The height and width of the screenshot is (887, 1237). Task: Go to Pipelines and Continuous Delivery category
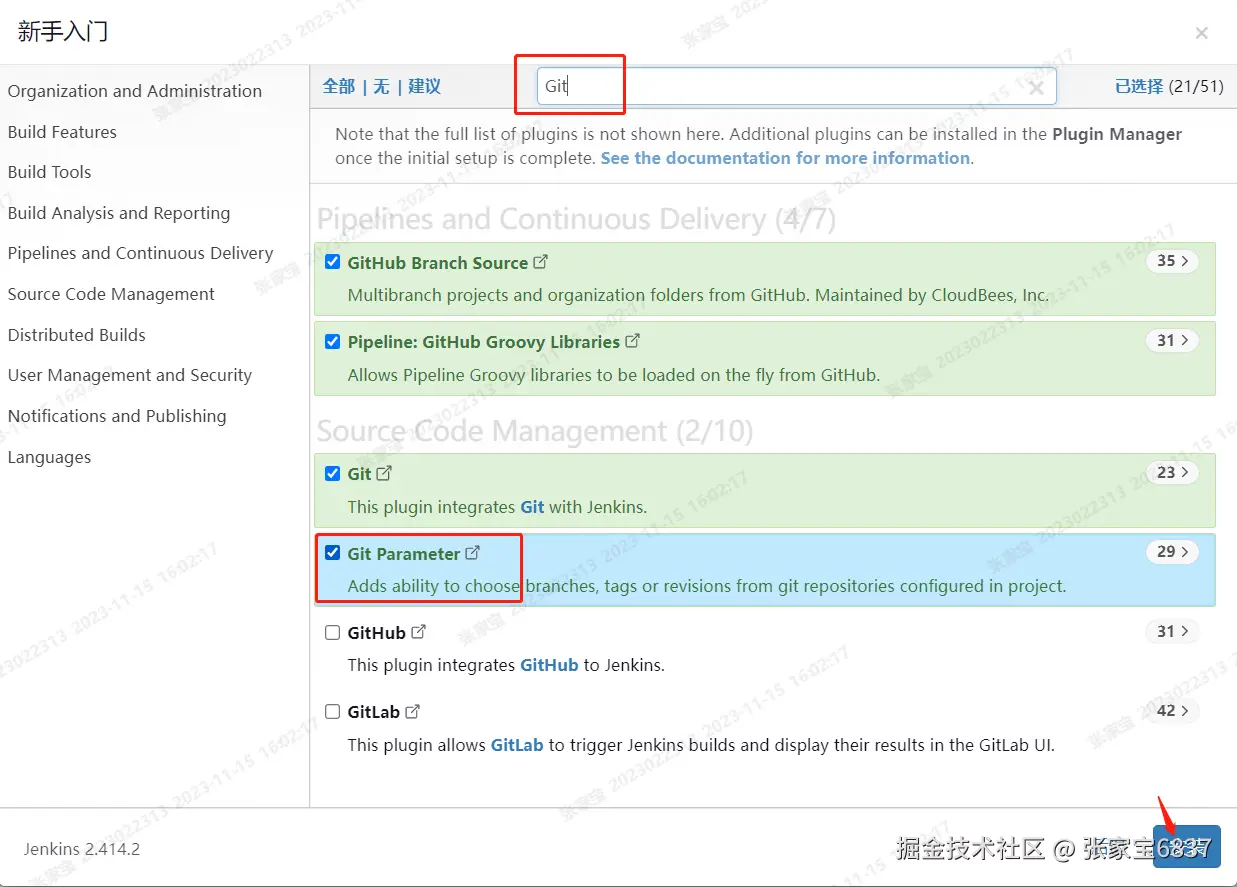point(140,253)
